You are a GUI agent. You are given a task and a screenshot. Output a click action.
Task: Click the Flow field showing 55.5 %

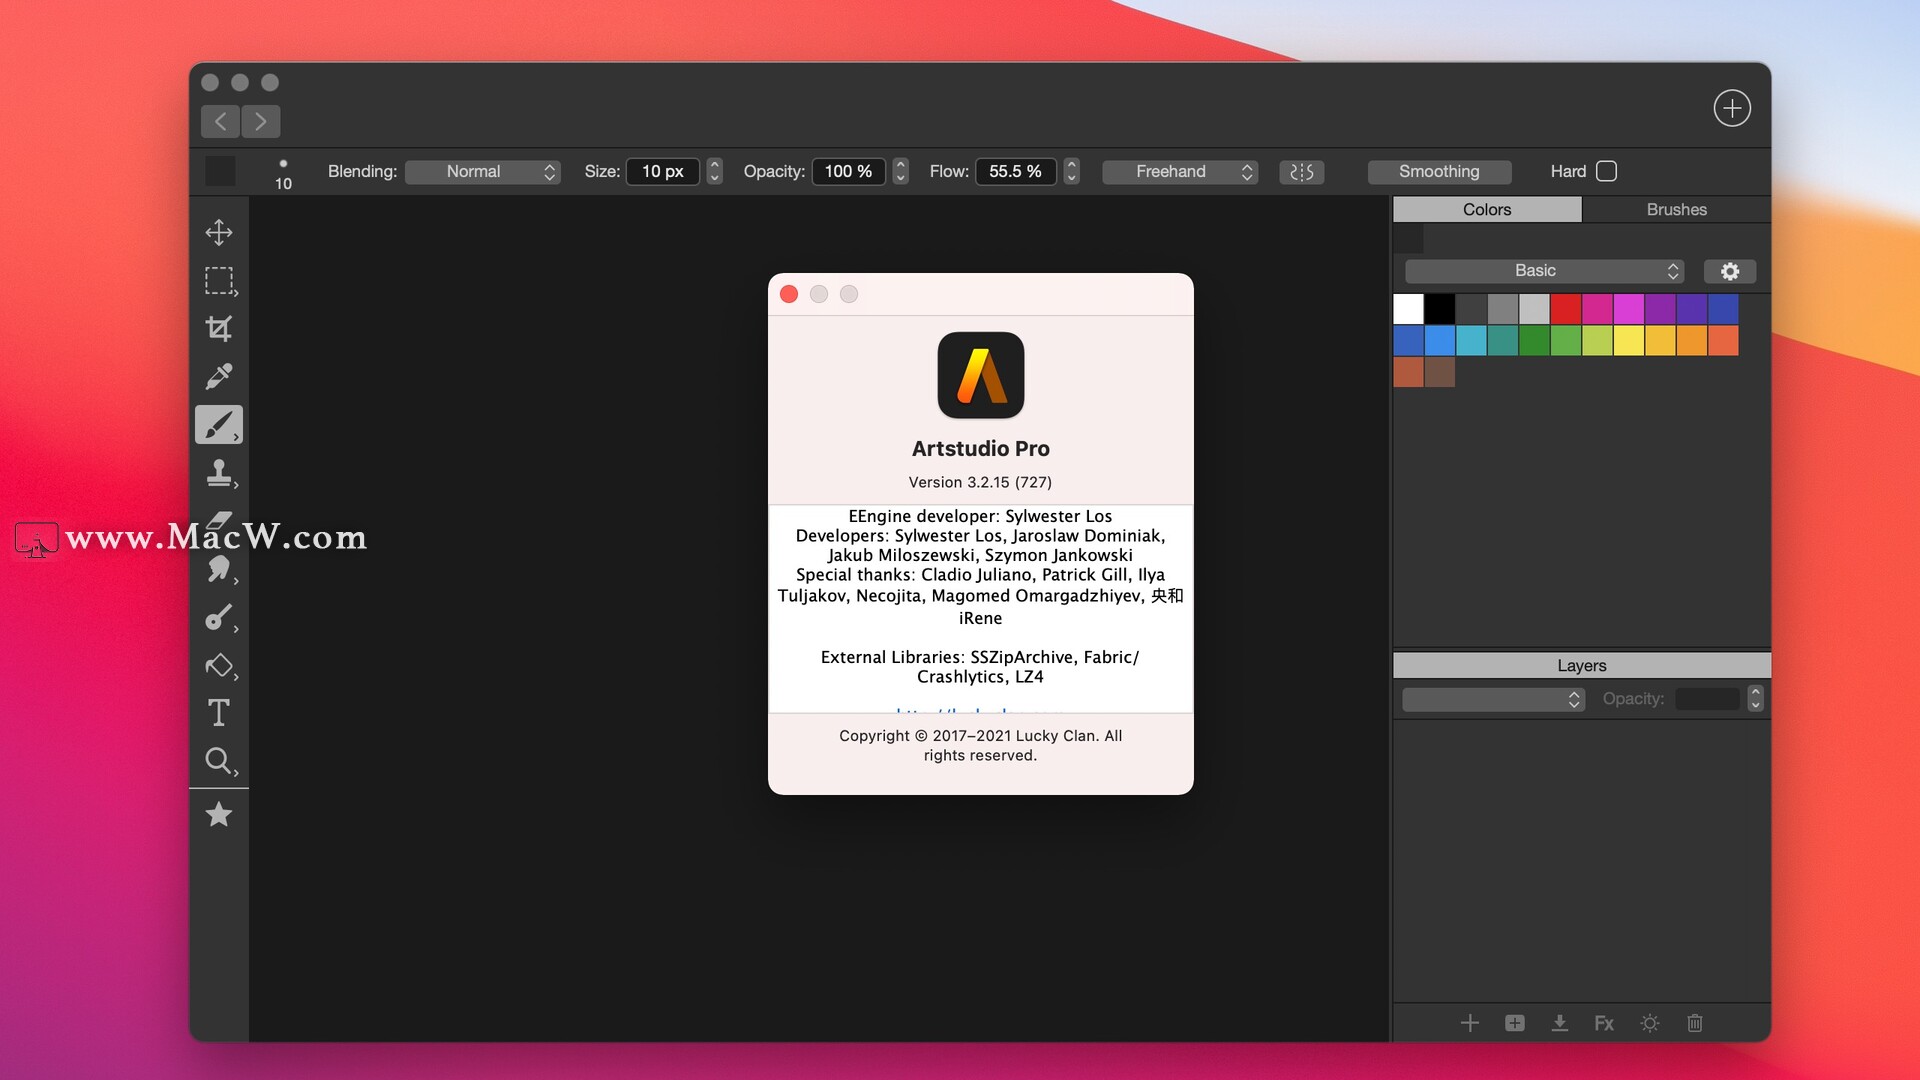pos(1016,172)
